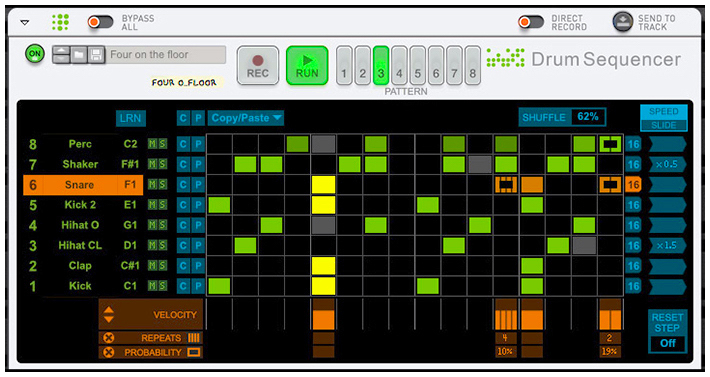Open the folder icon to browse patches
Image resolution: width=710 pixels, height=377 pixels.
[x=79, y=55]
